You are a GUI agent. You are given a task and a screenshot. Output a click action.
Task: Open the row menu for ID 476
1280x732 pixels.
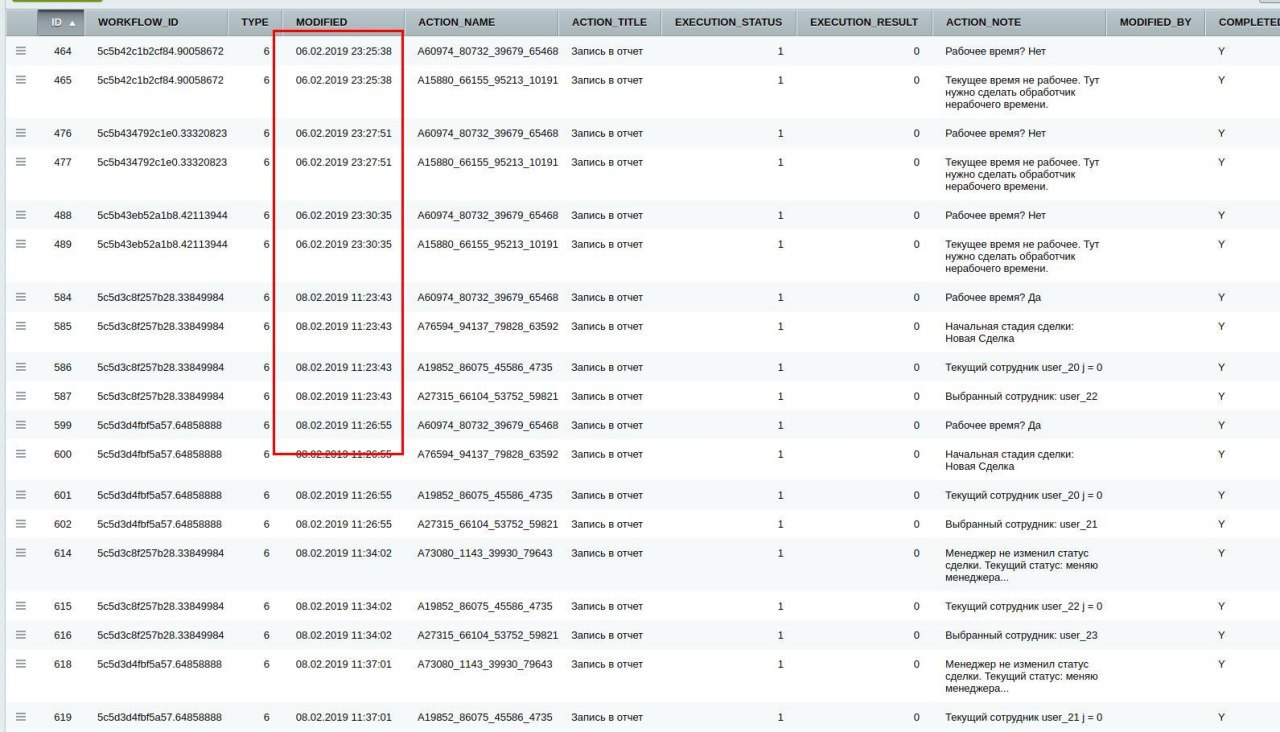pos(20,132)
